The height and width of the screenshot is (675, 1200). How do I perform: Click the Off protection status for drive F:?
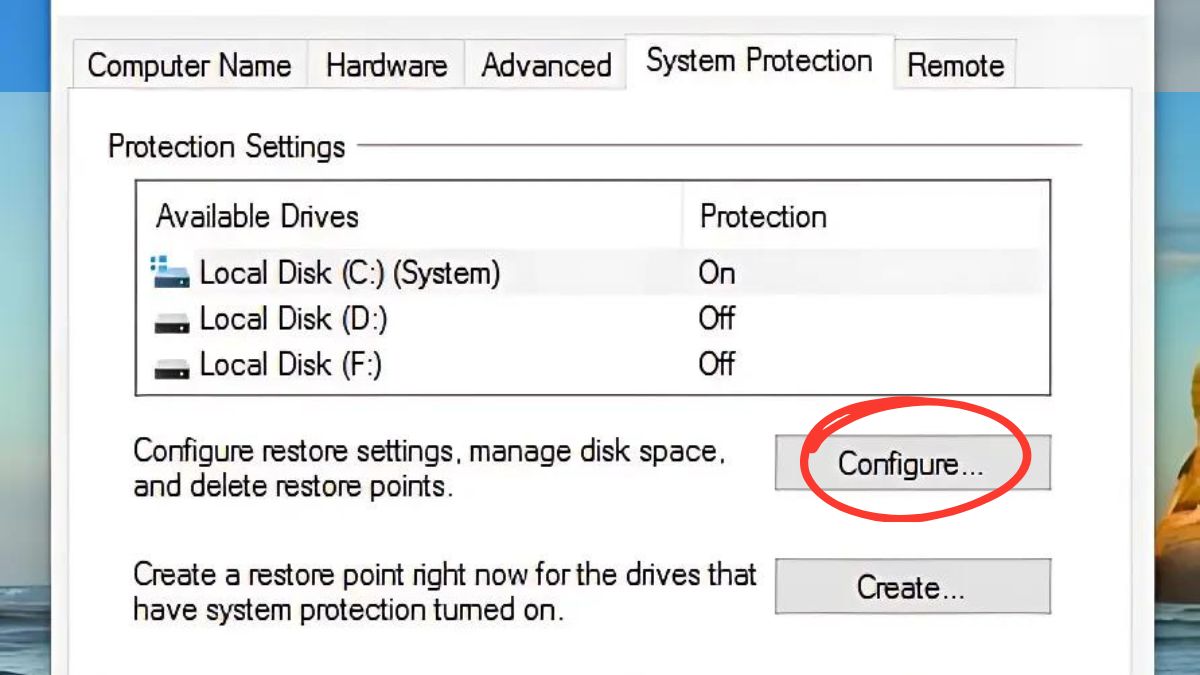click(x=717, y=365)
